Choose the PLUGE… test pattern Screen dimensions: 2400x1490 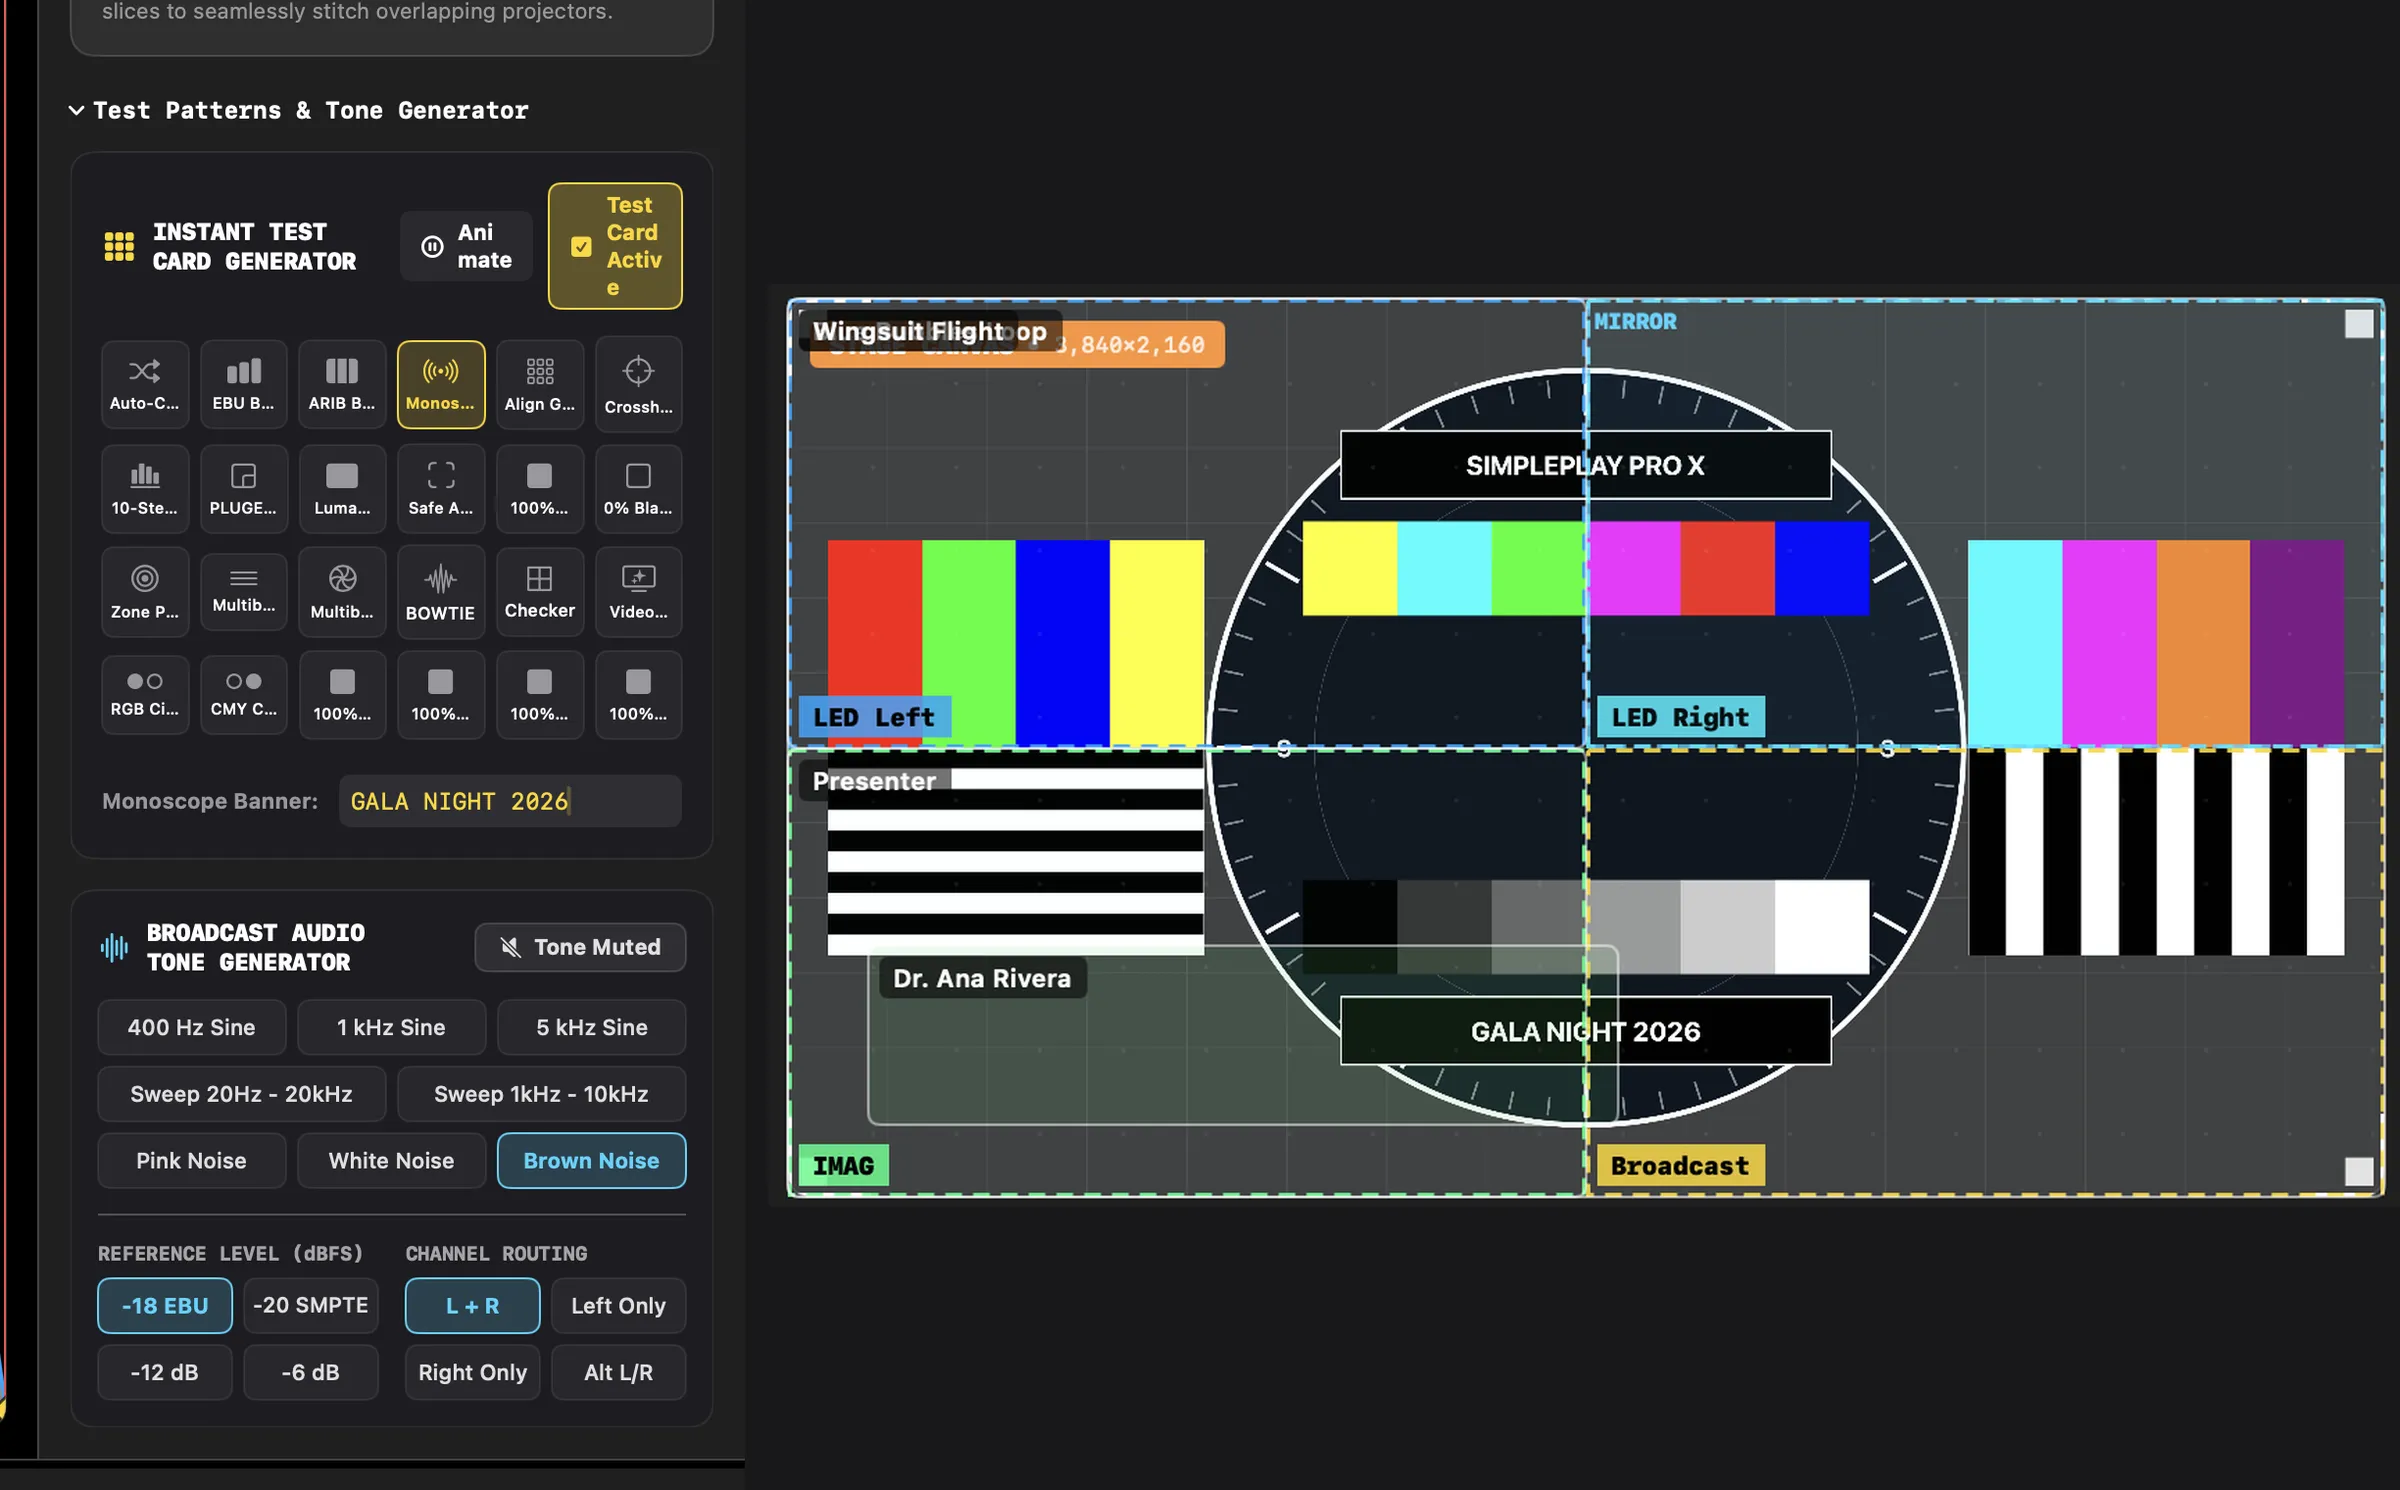(x=243, y=489)
